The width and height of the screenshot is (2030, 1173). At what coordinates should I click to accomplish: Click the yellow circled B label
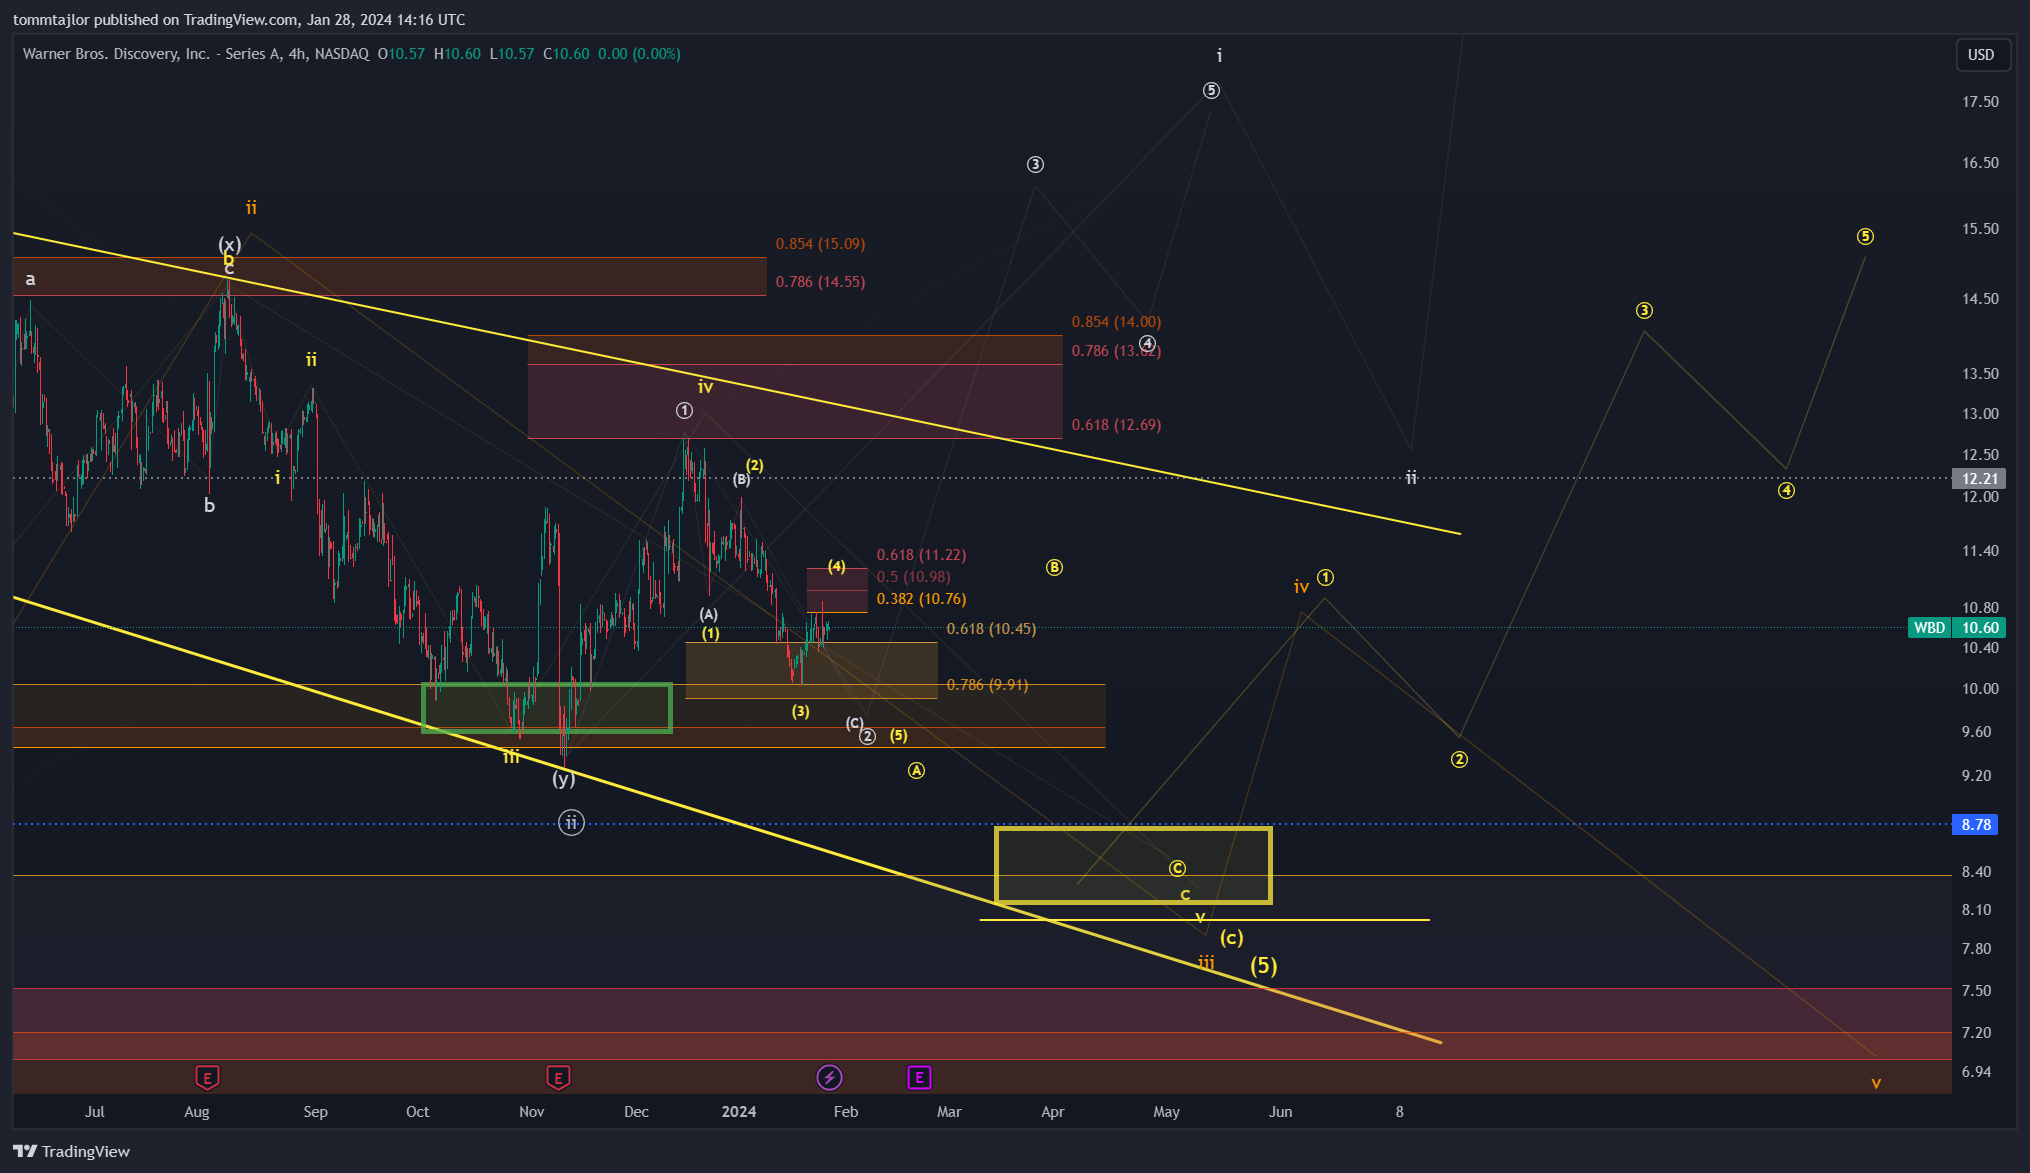(1054, 568)
